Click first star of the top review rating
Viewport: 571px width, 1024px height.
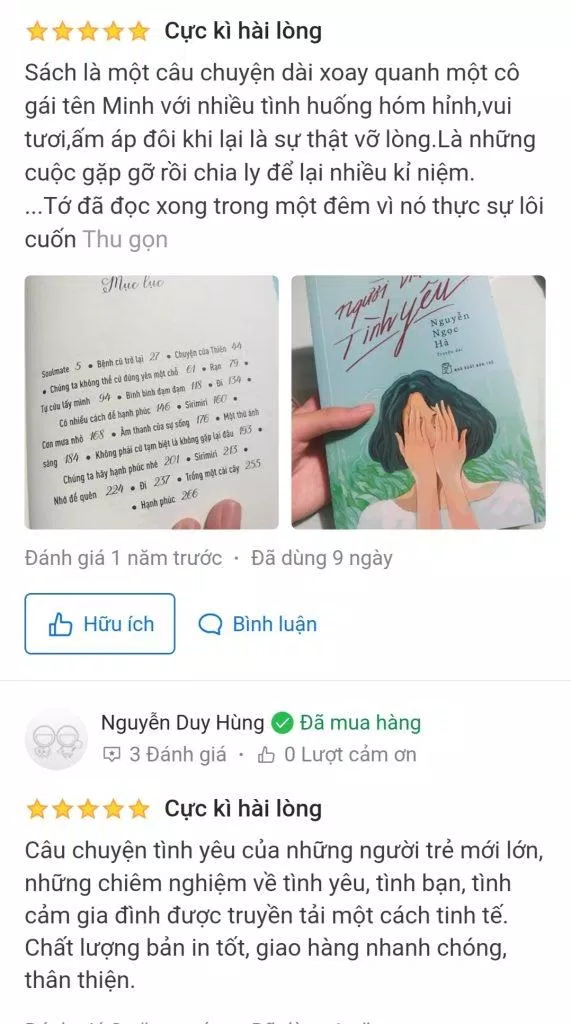[x=37, y=31]
